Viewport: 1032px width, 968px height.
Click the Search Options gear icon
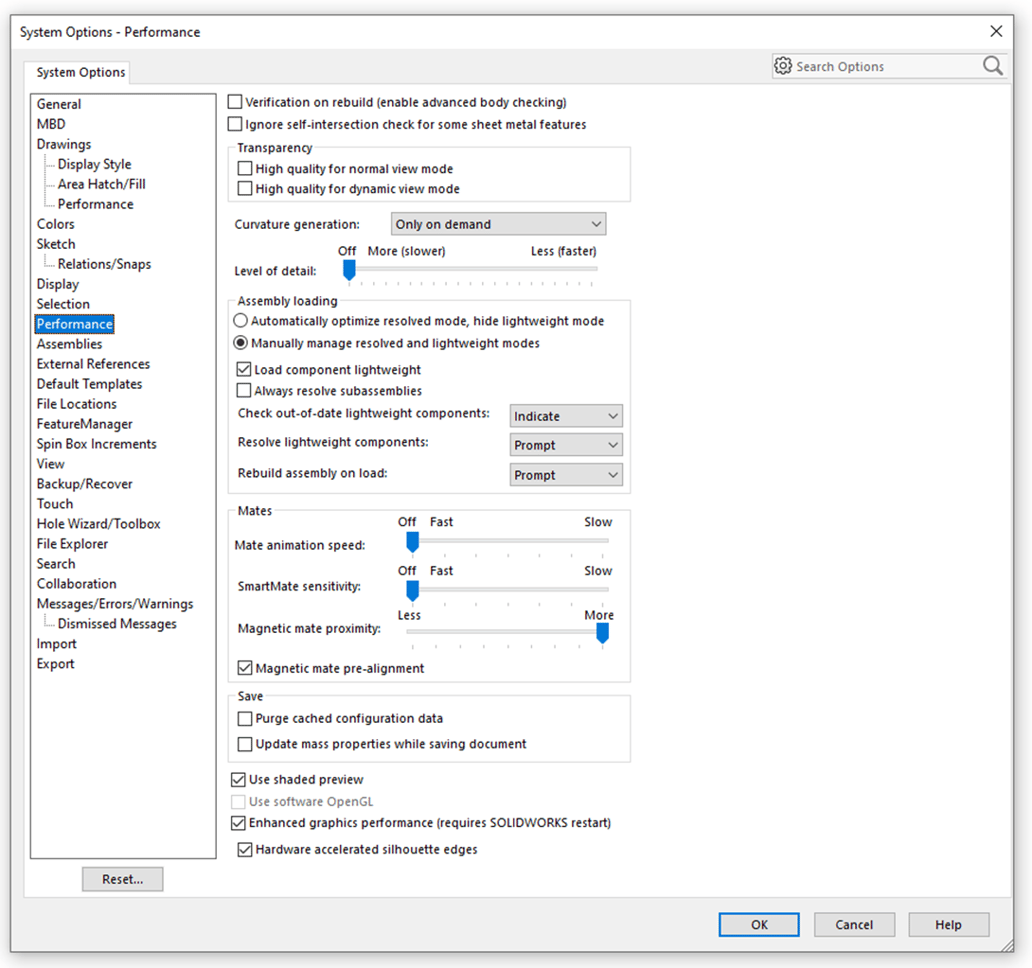tap(784, 65)
